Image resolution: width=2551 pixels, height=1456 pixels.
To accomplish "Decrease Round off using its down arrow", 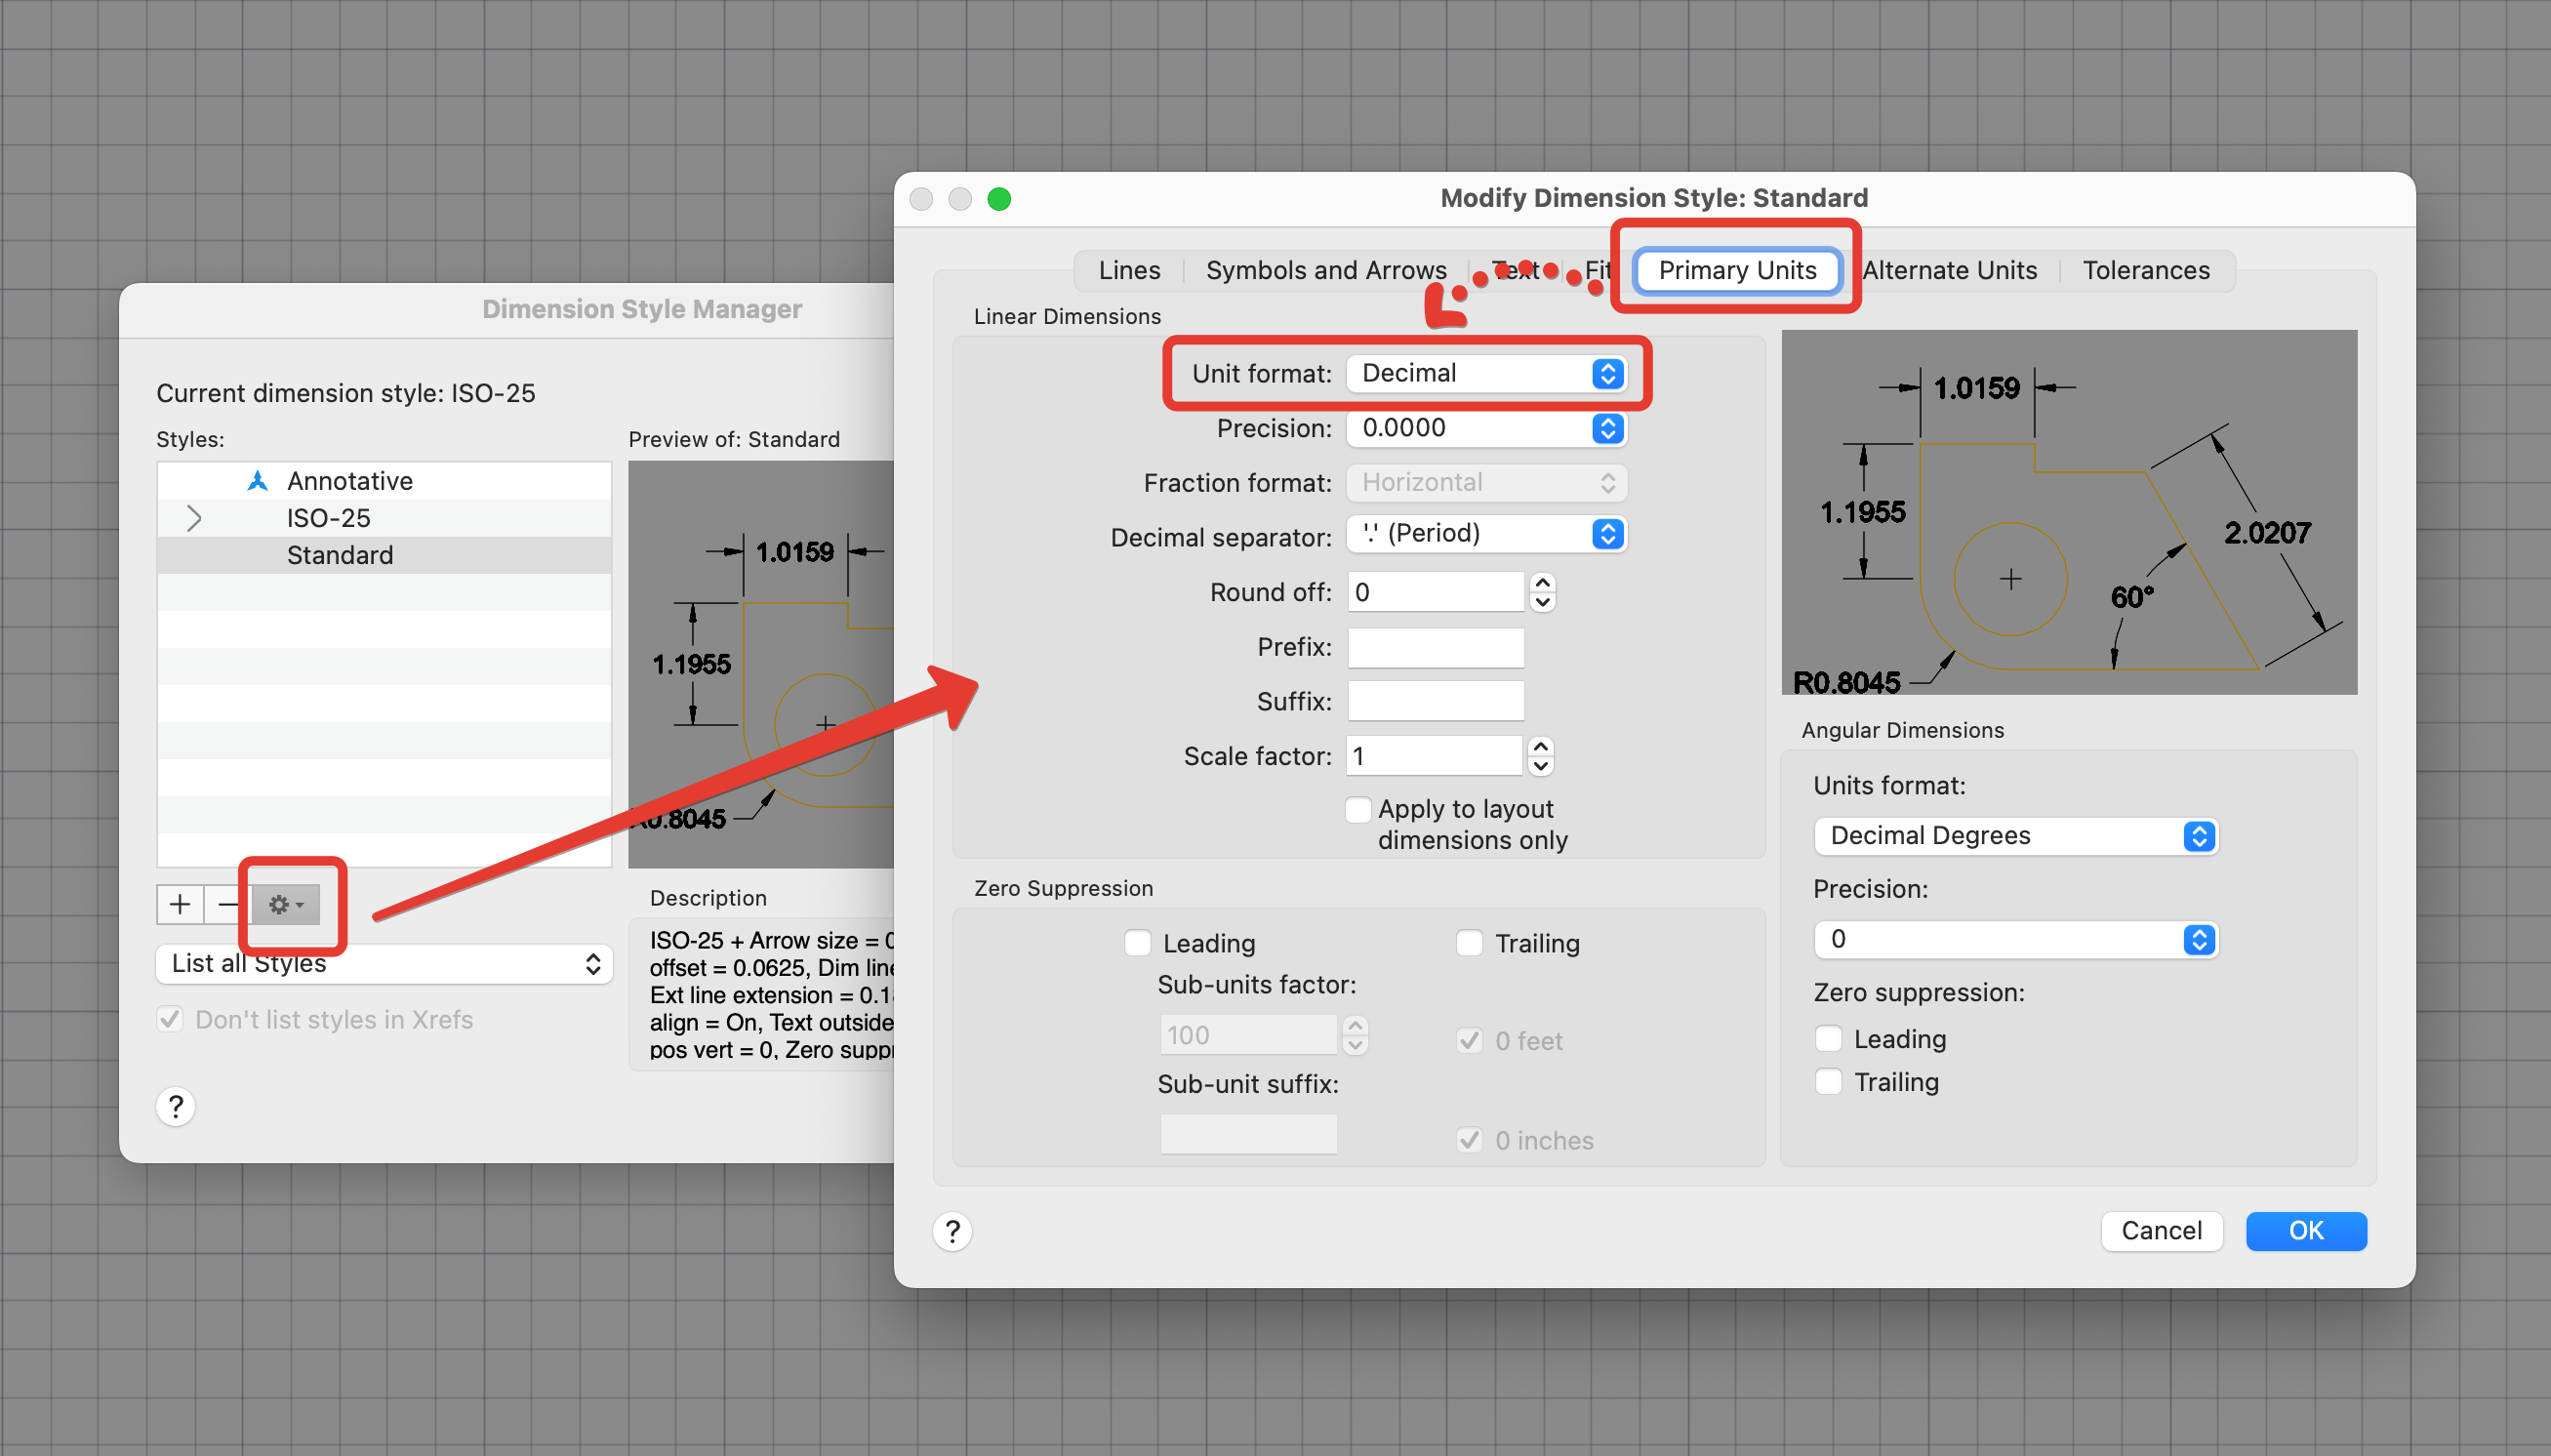I will (x=1542, y=602).
